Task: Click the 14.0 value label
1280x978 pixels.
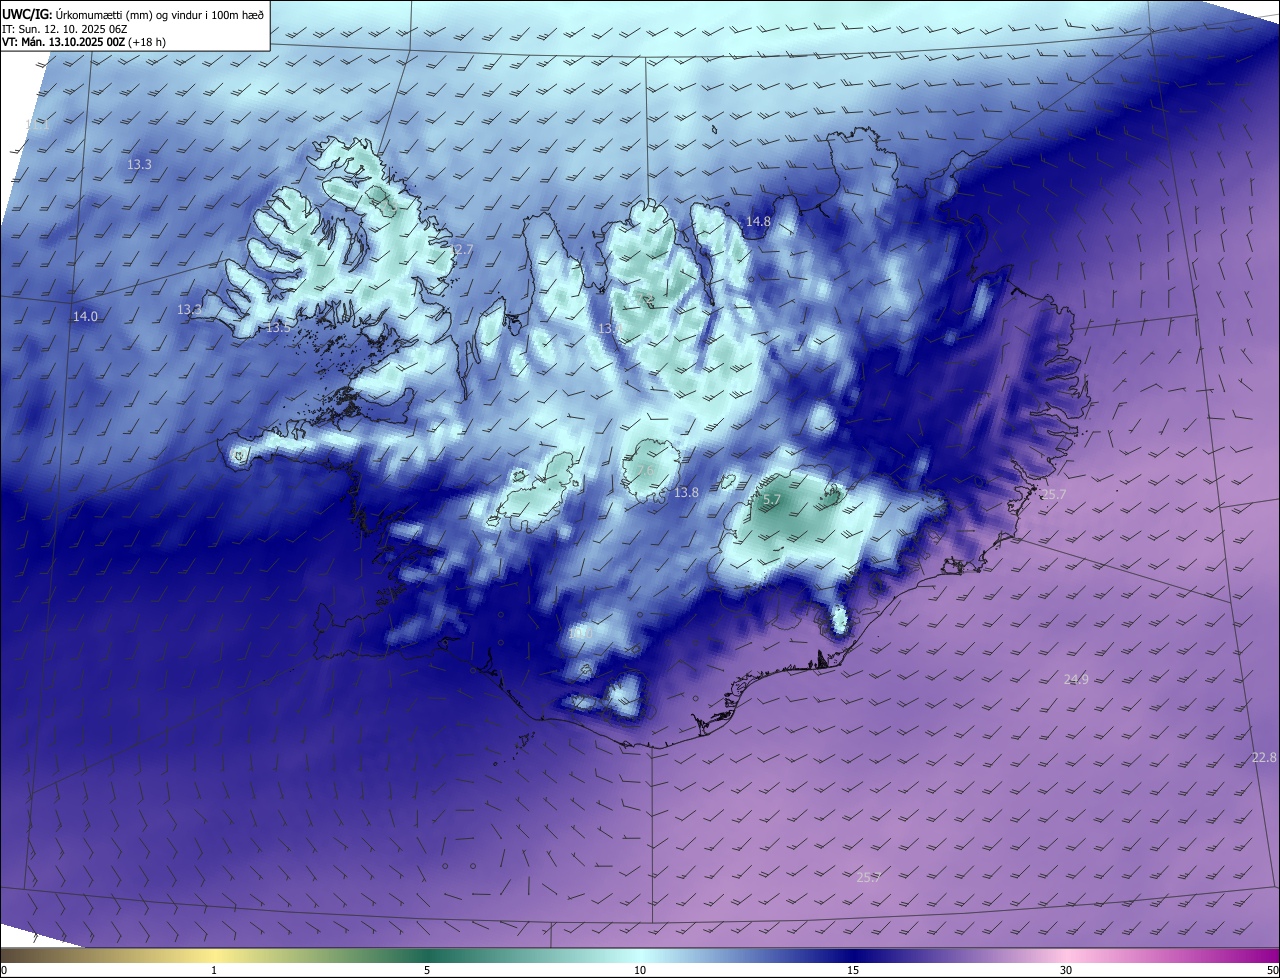Action: [x=85, y=317]
